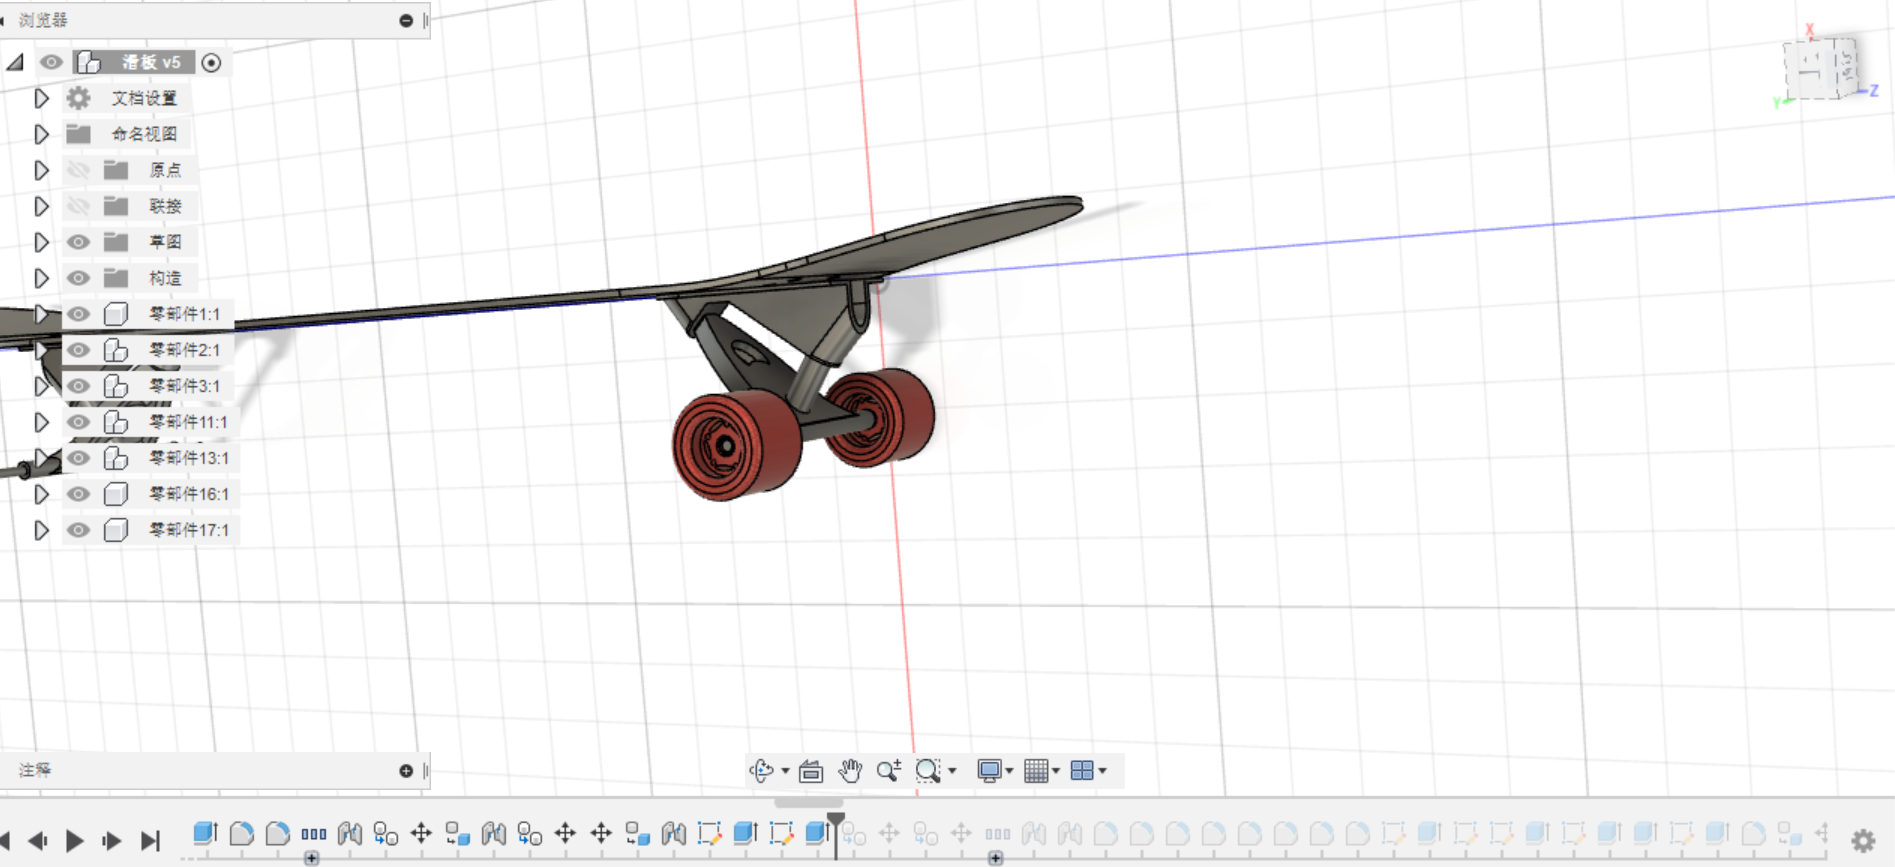1895x867 pixels.
Task: Step timeline forward one feature
Action: click(112, 840)
